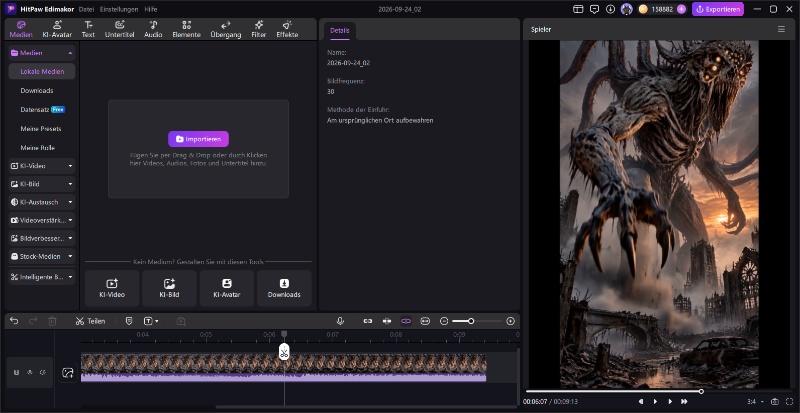Switch to the Audio tab

pos(153,29)
